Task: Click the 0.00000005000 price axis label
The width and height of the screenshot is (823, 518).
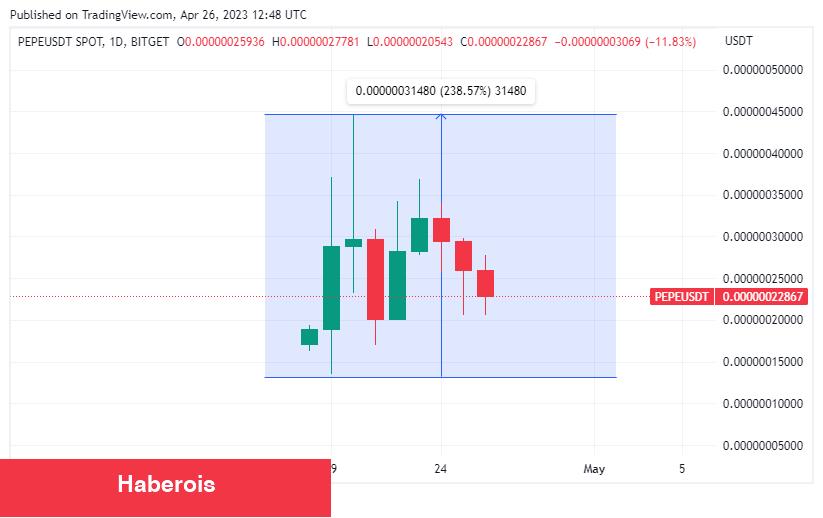Action: (x=763, y=446)
